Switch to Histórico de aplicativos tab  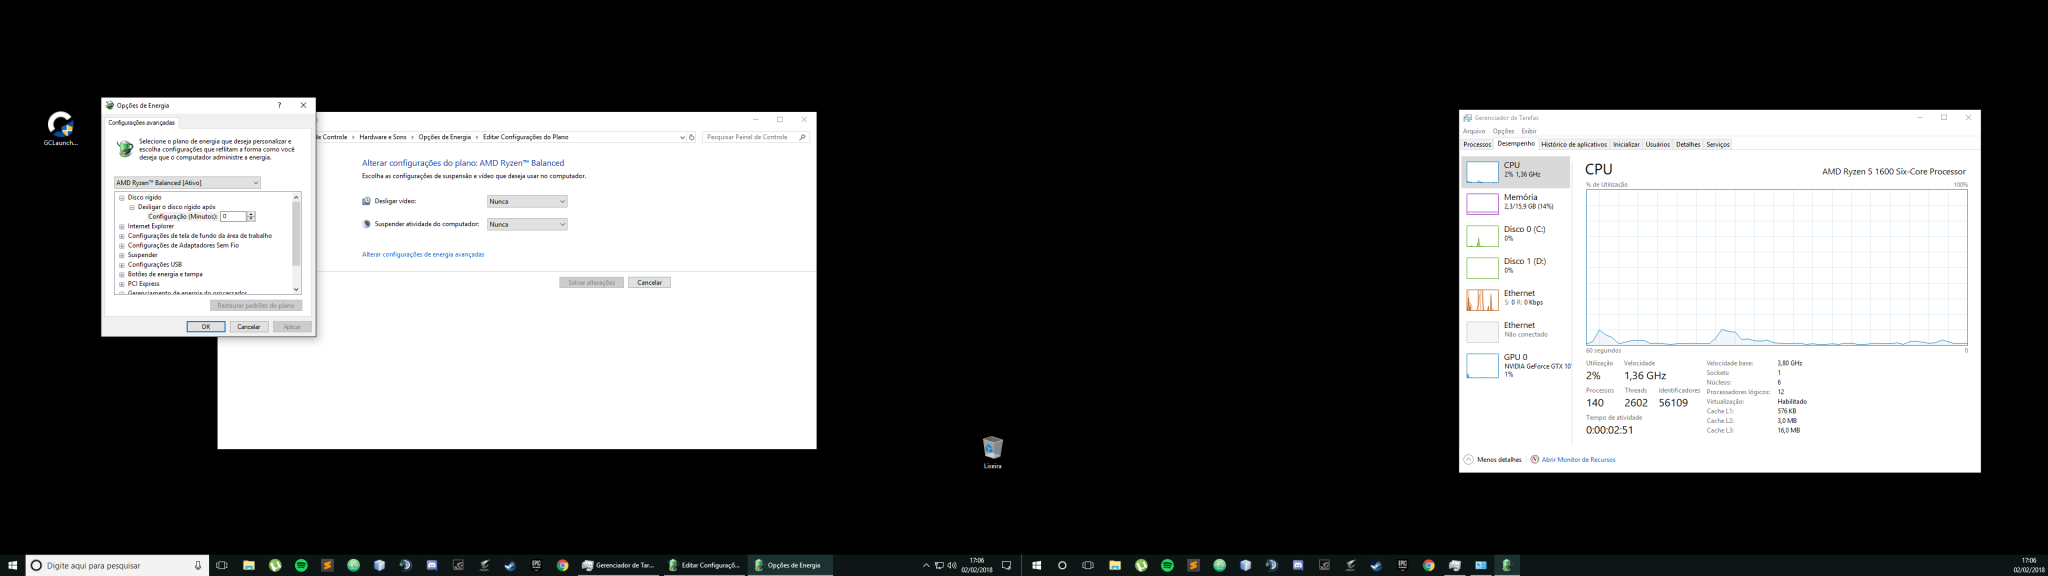pyautogui.click(x=1574, y=145)
